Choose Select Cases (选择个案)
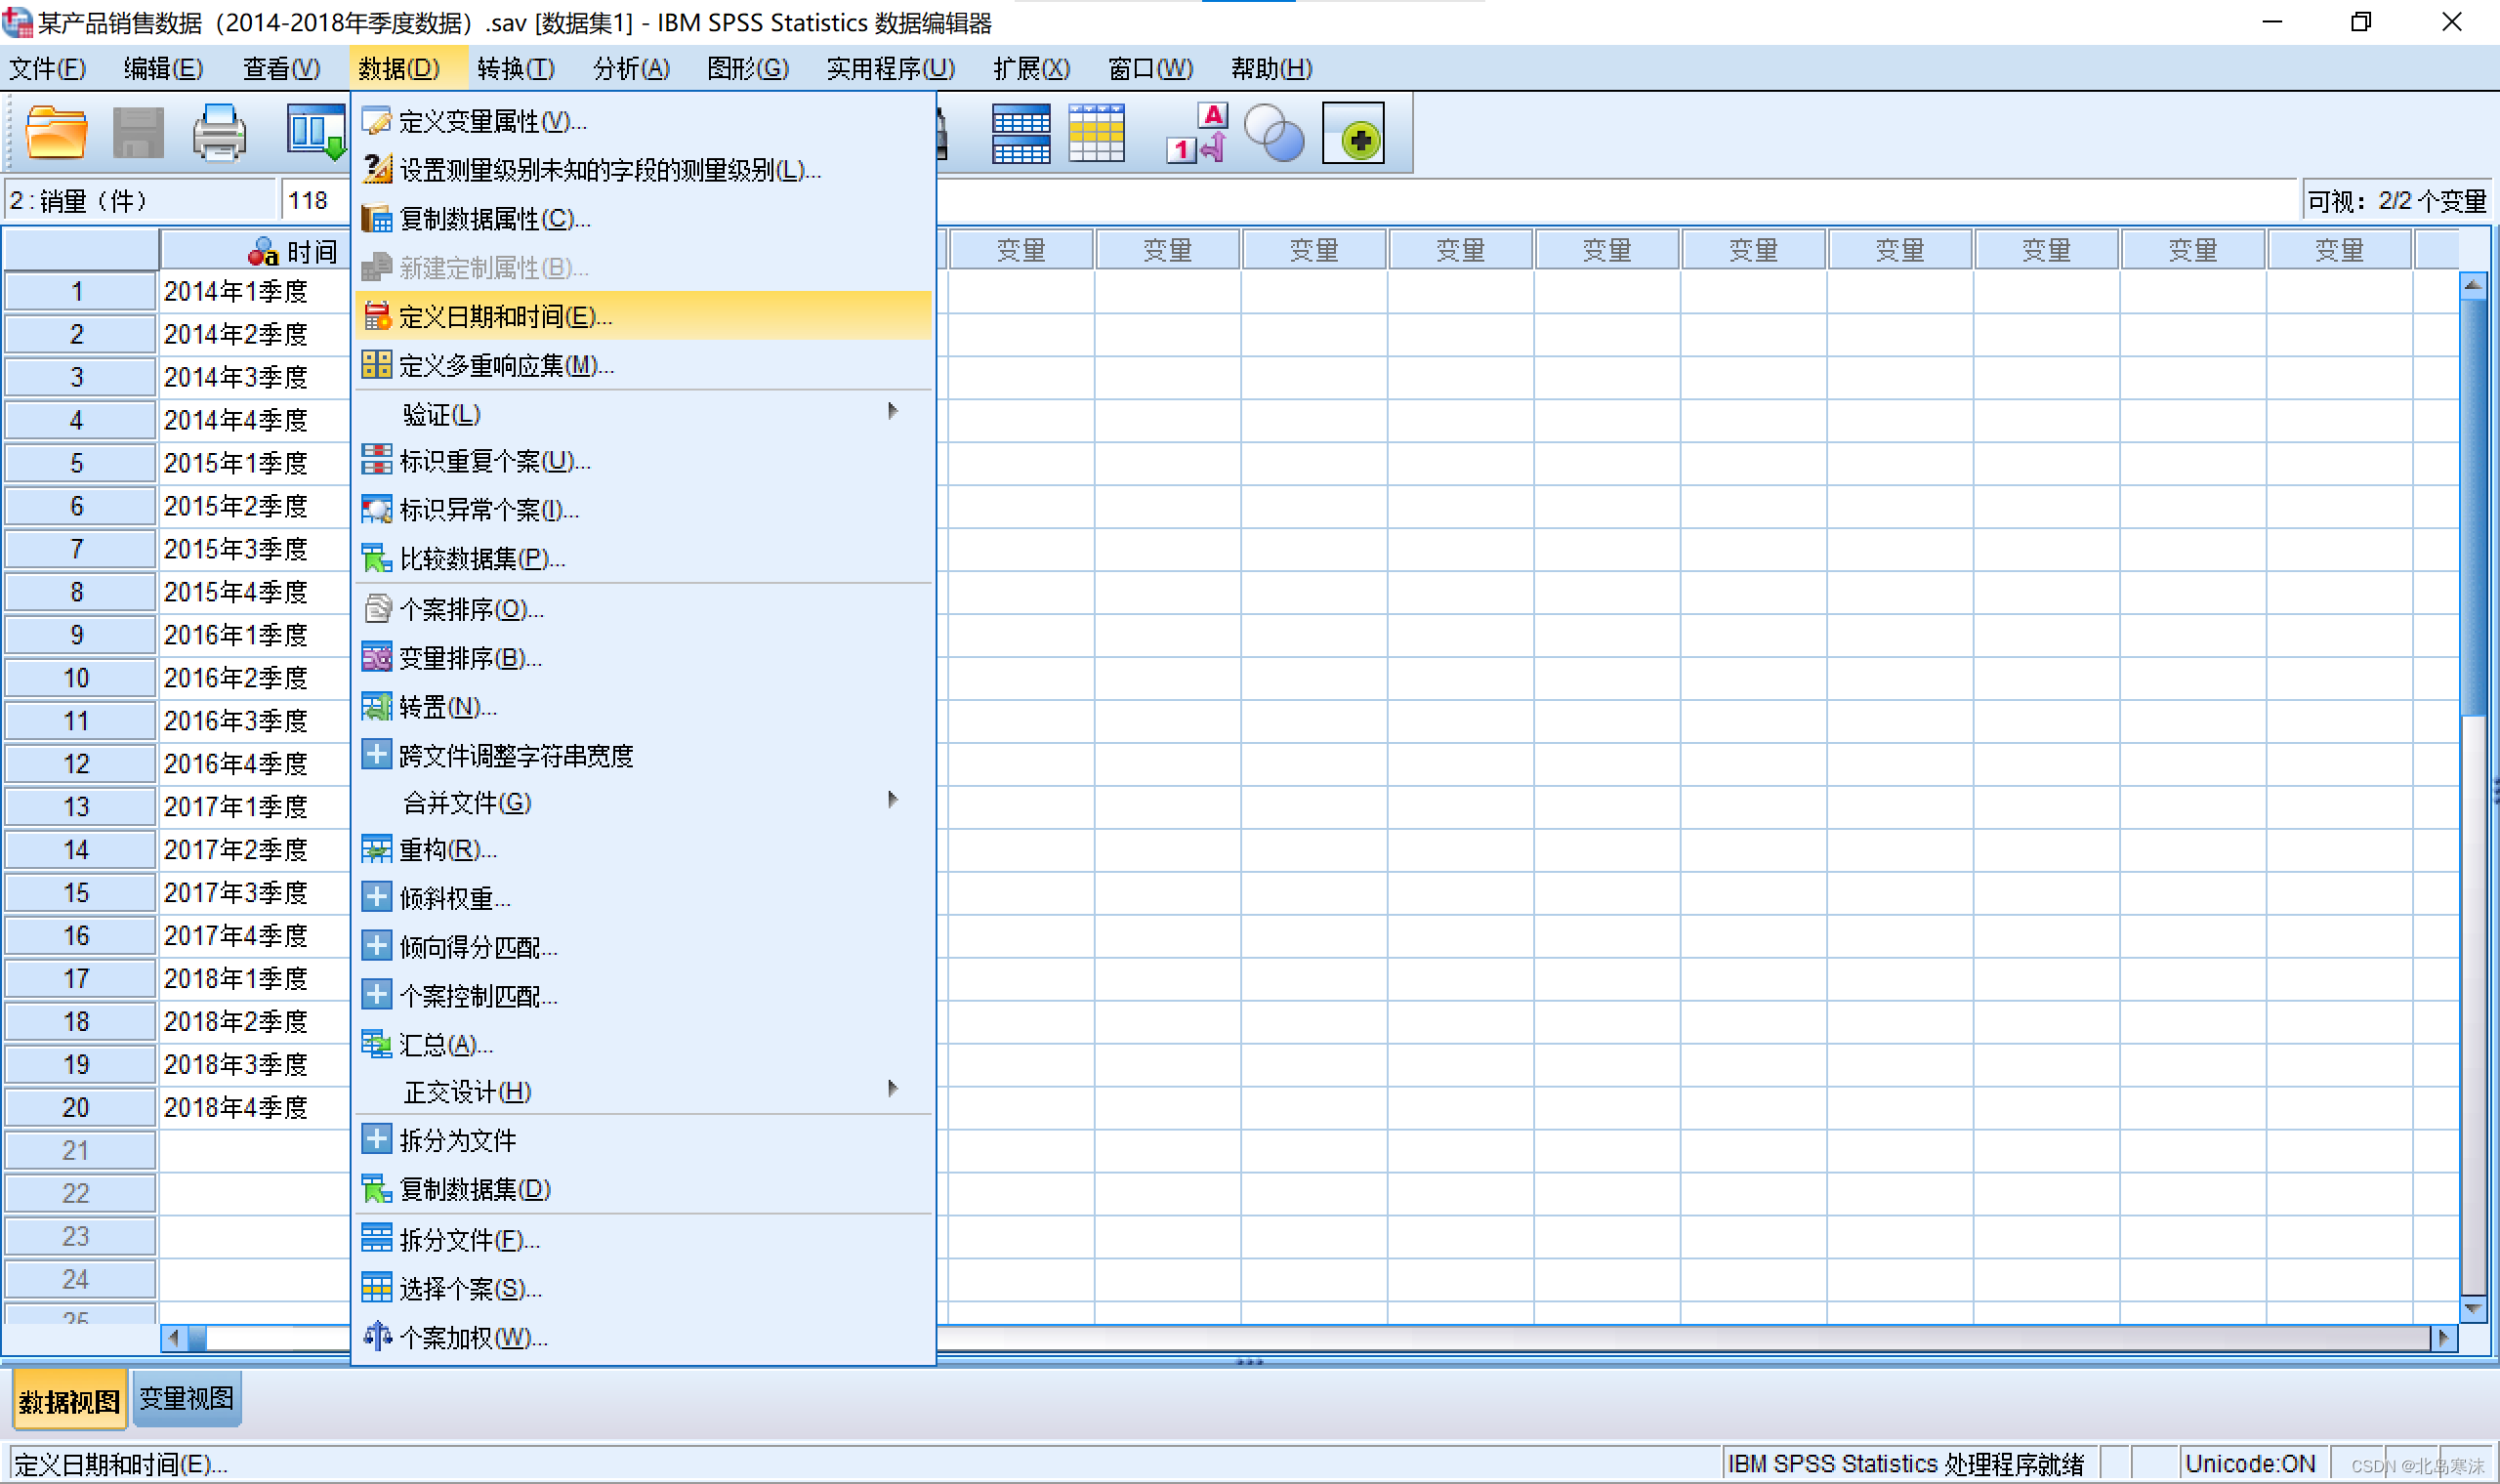 click(x=644, y=1289)
